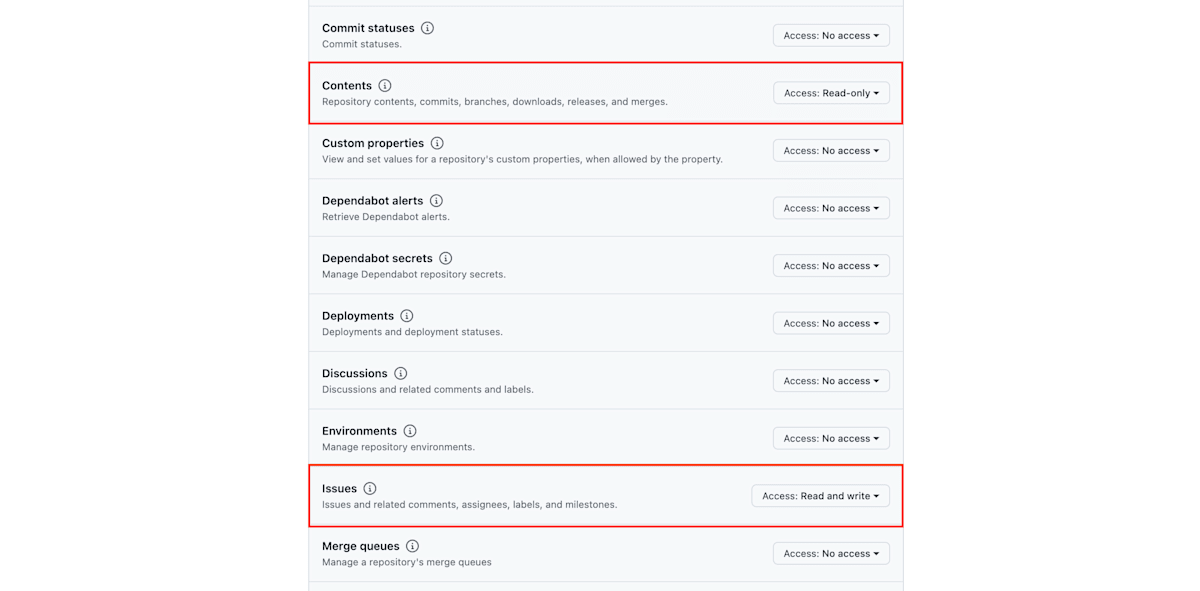1200x591 pixels.
Task: Show info for Custom properties
Action: click(x=437, y=143)
